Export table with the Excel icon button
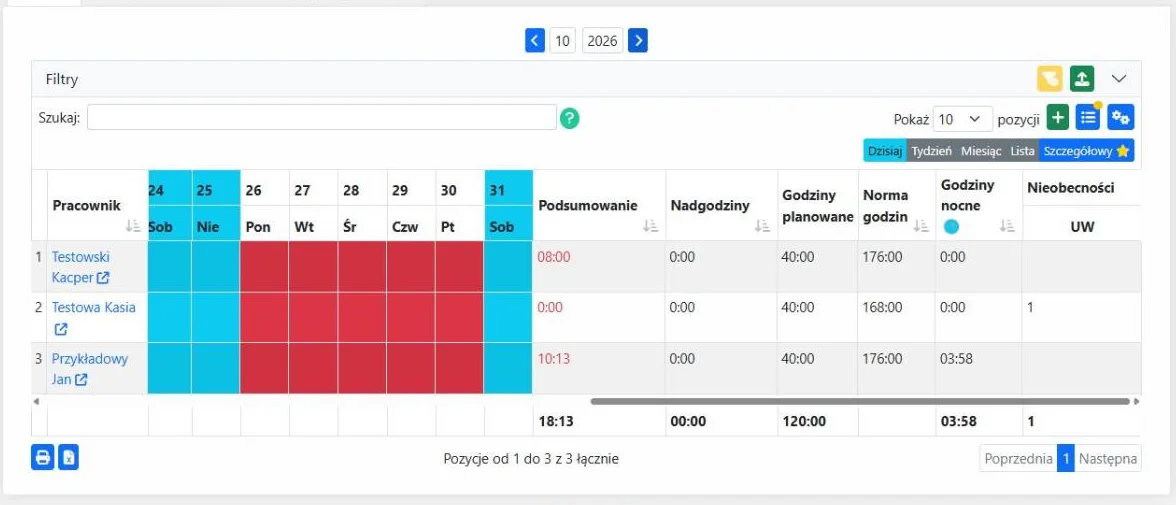Screen dimensions: 1176x505 68,458
